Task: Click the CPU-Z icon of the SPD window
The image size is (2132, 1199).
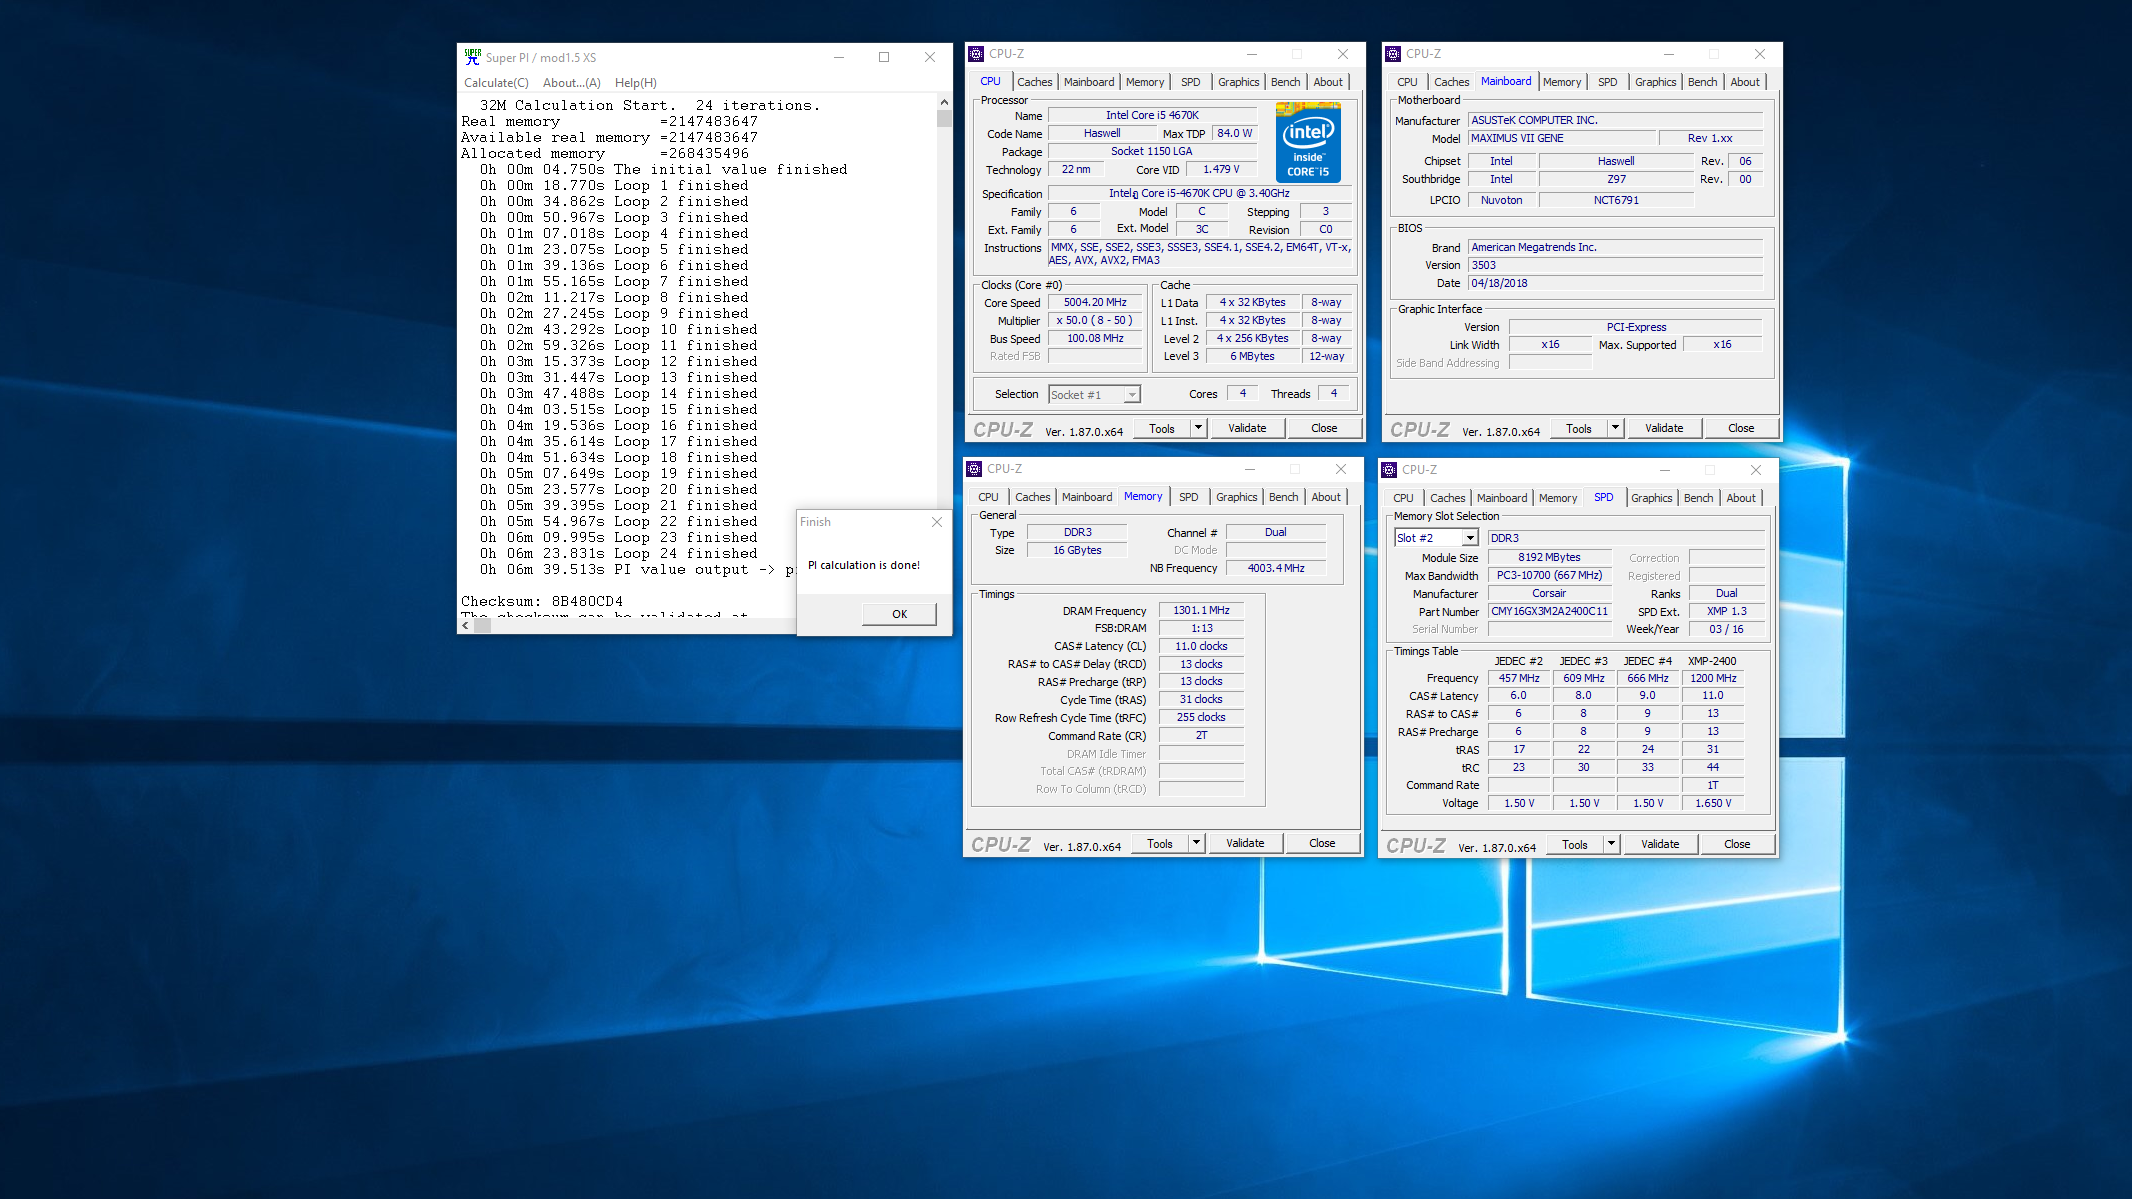Action: tap(1389, 470)
